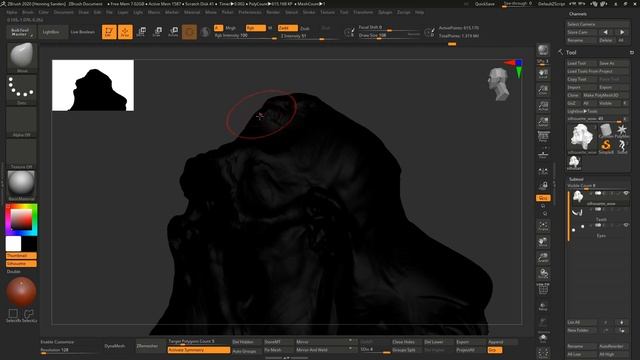This screenshot has height=360, width=640.
Task: Open the Zplugin menu
Action: [385, 12]
